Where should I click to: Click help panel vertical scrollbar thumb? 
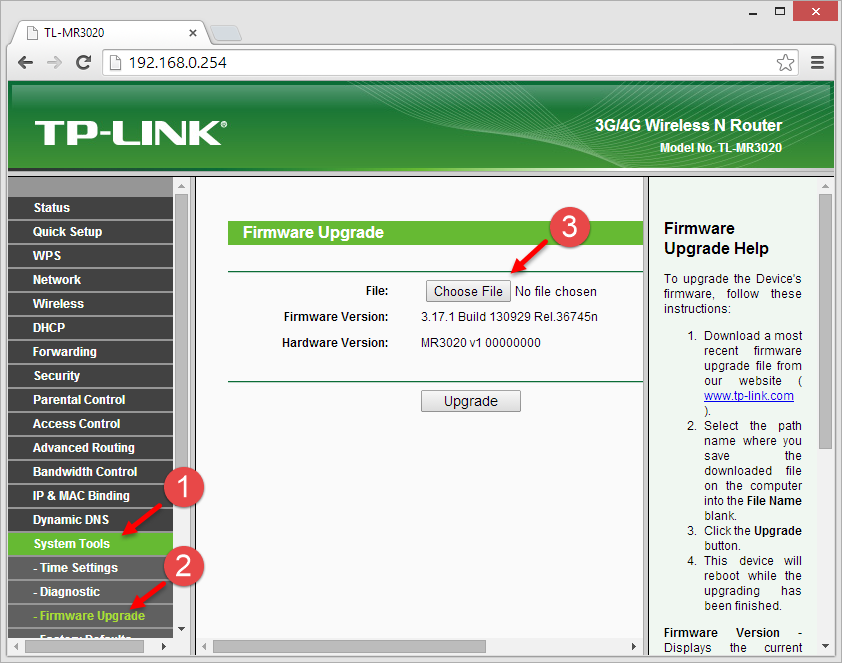click(825, 322)
